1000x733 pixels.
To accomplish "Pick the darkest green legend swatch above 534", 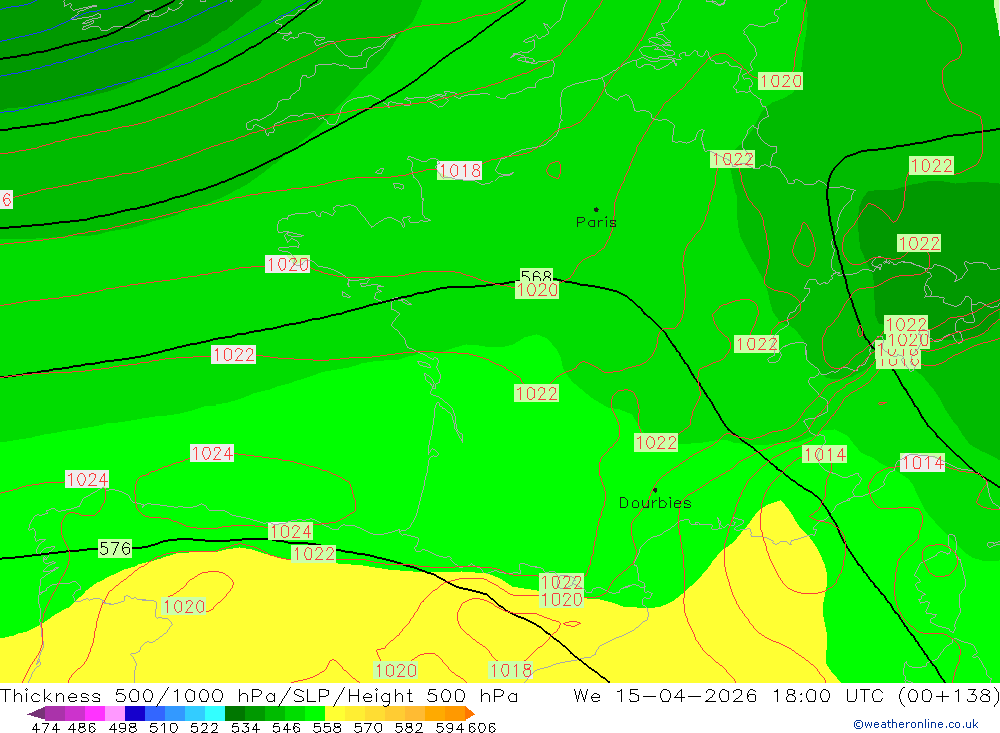I will (235, 713).
